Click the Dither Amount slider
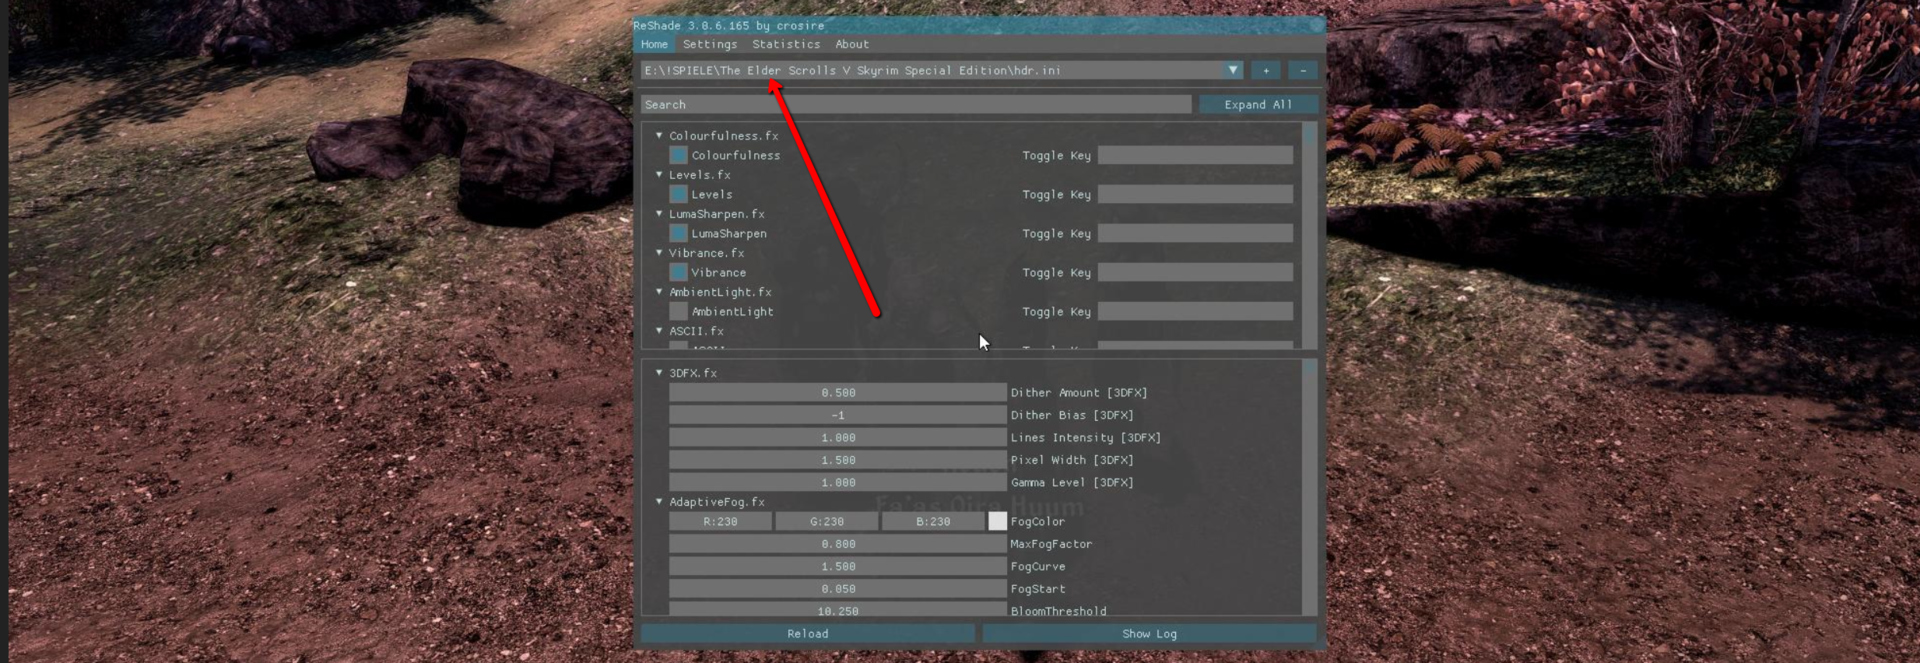The width and height of the screenshot is (1920, 663). (837, 393)
